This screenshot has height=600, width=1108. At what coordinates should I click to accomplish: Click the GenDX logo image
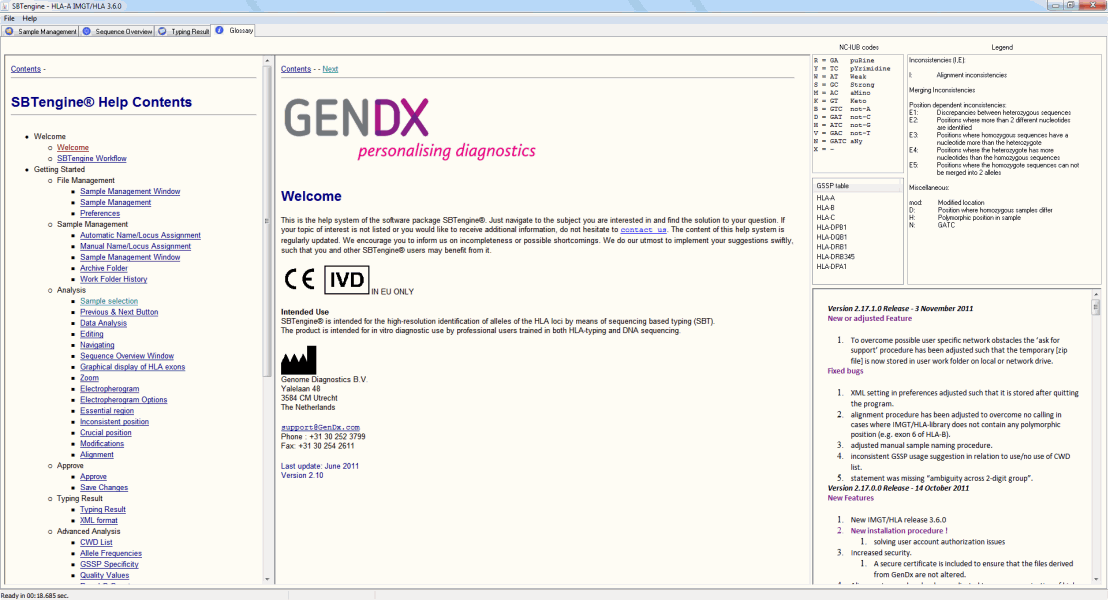coord(410,128)
